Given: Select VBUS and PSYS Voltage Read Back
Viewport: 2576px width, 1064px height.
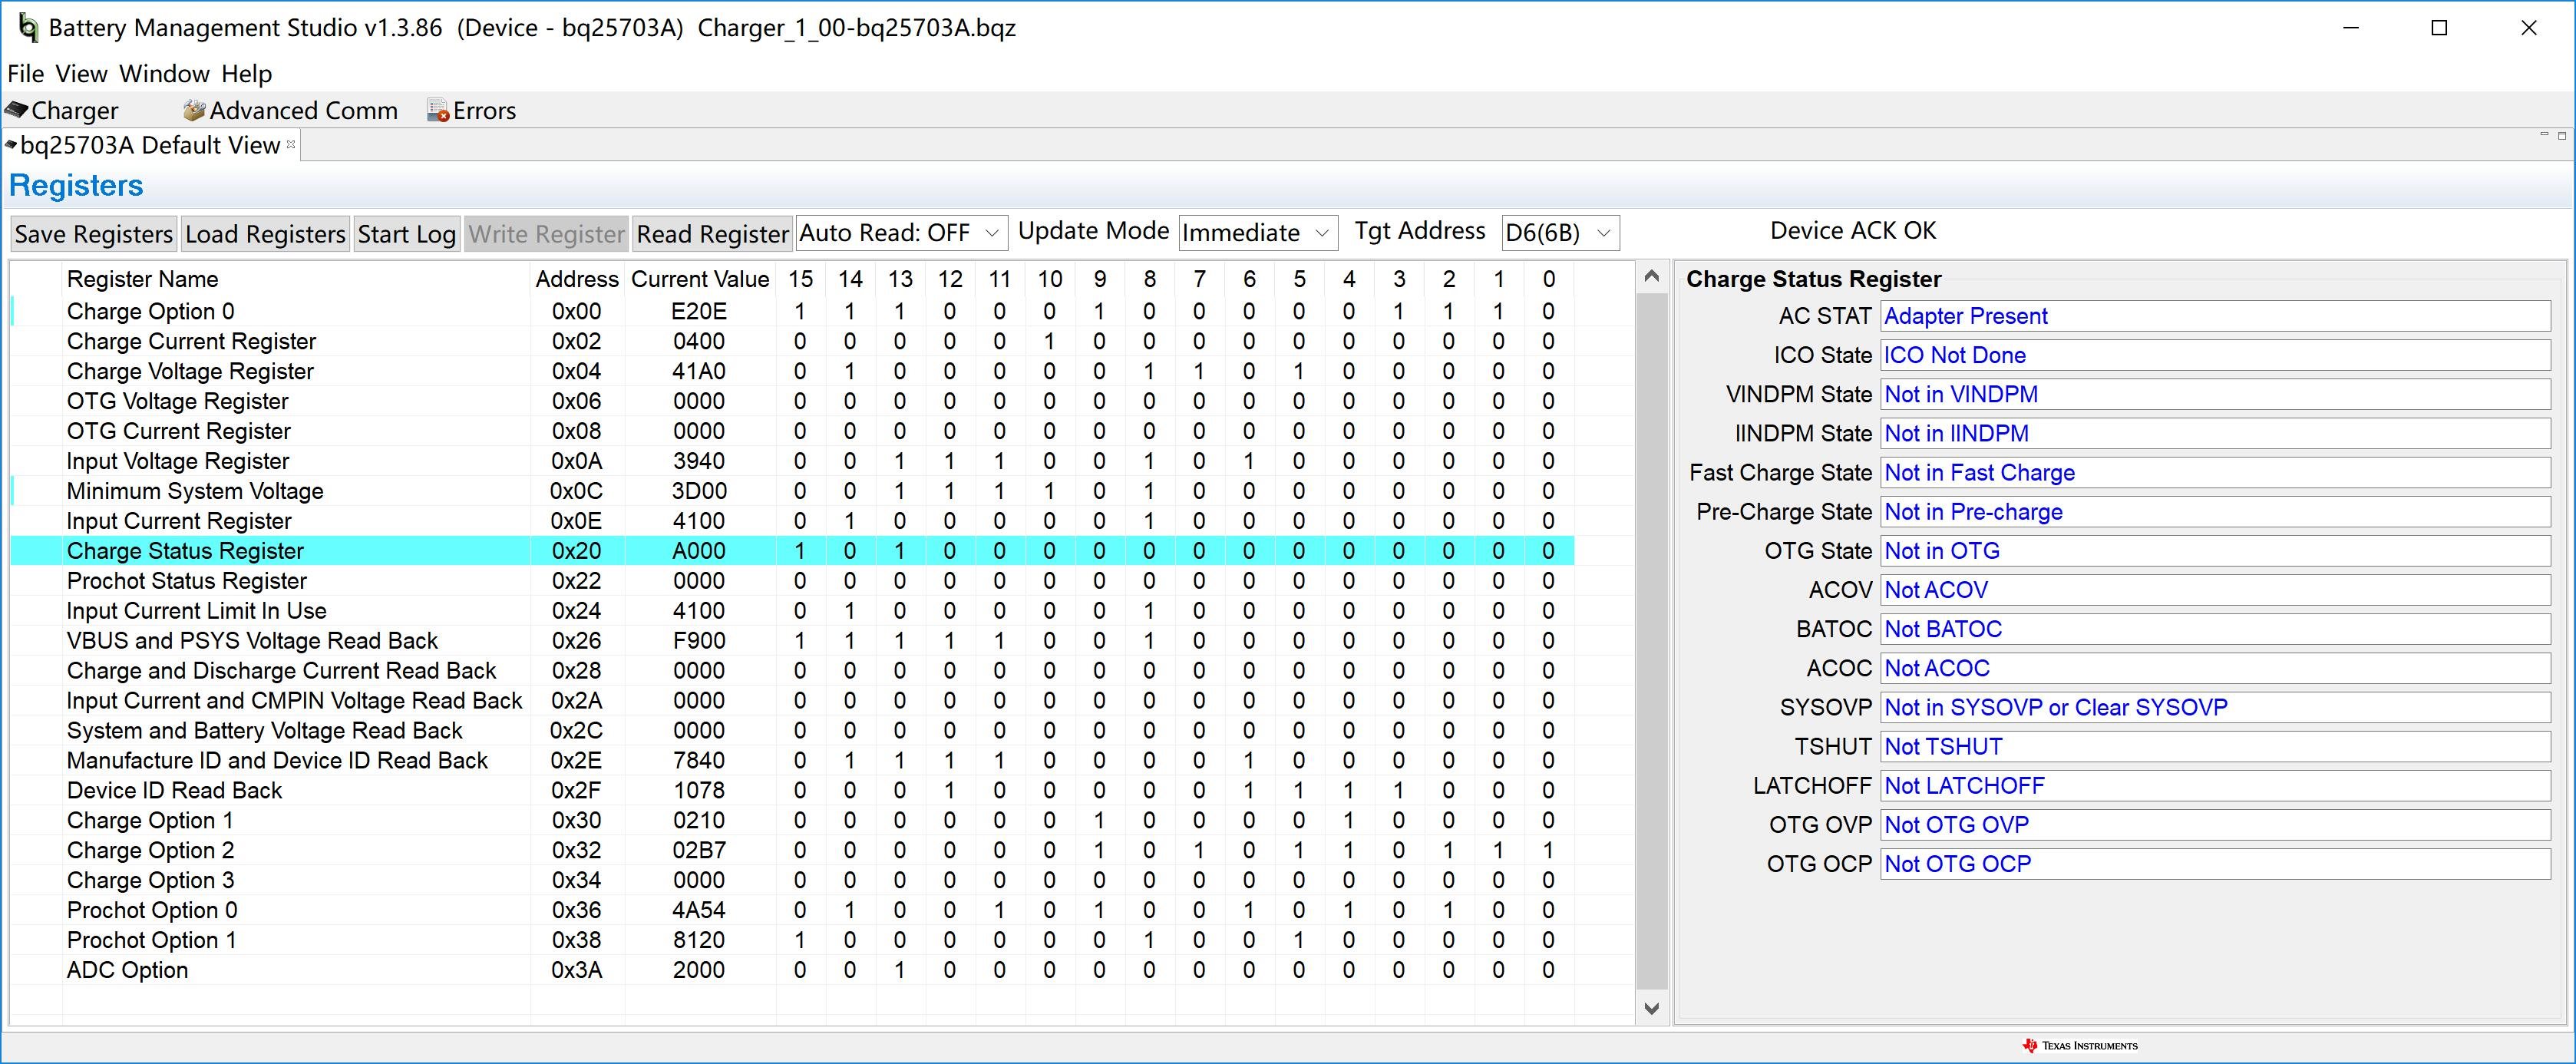Looking at the screenshot, I should pyautogui.click(x=792, y=641).
